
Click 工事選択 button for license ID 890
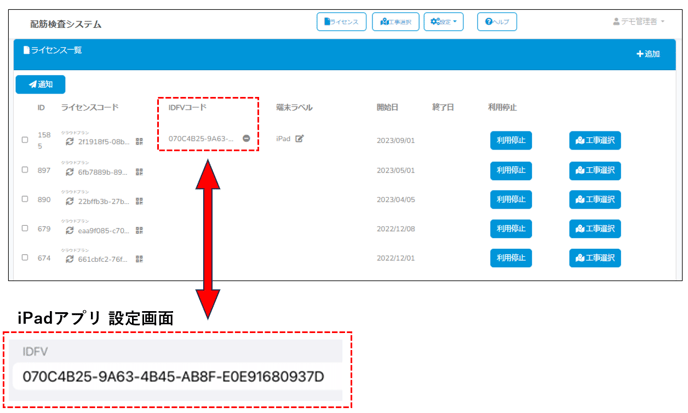tap(595, 199)
